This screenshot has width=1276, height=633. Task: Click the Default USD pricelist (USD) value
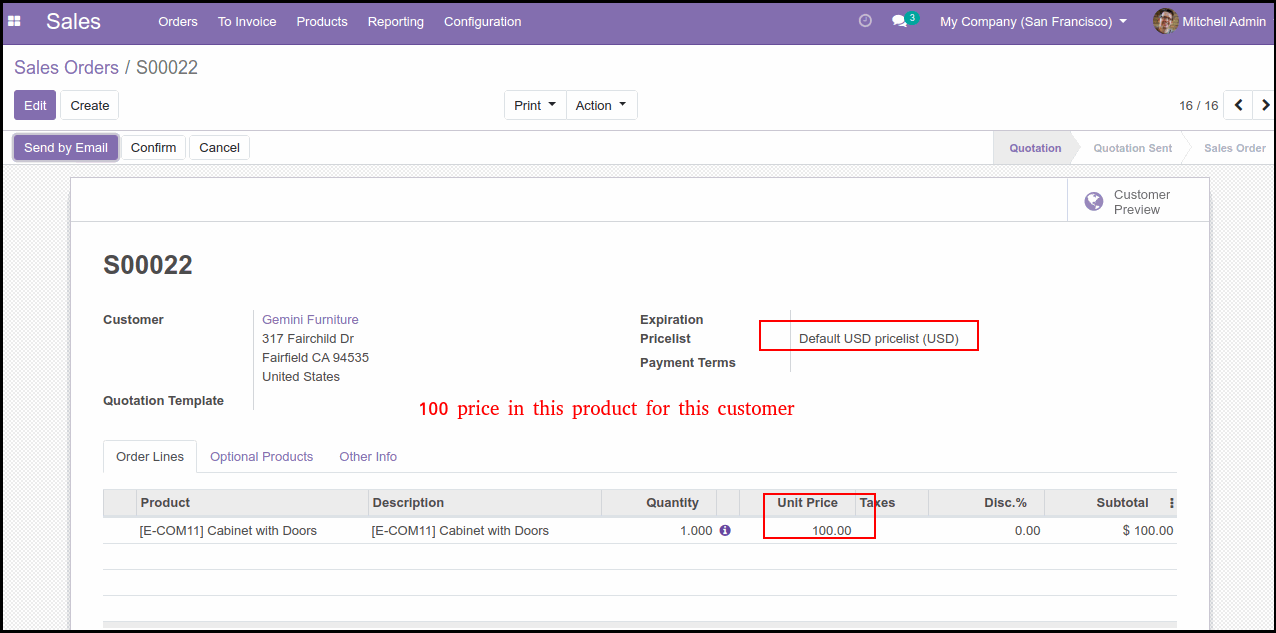pyautogui.click(x=879, y=339)
